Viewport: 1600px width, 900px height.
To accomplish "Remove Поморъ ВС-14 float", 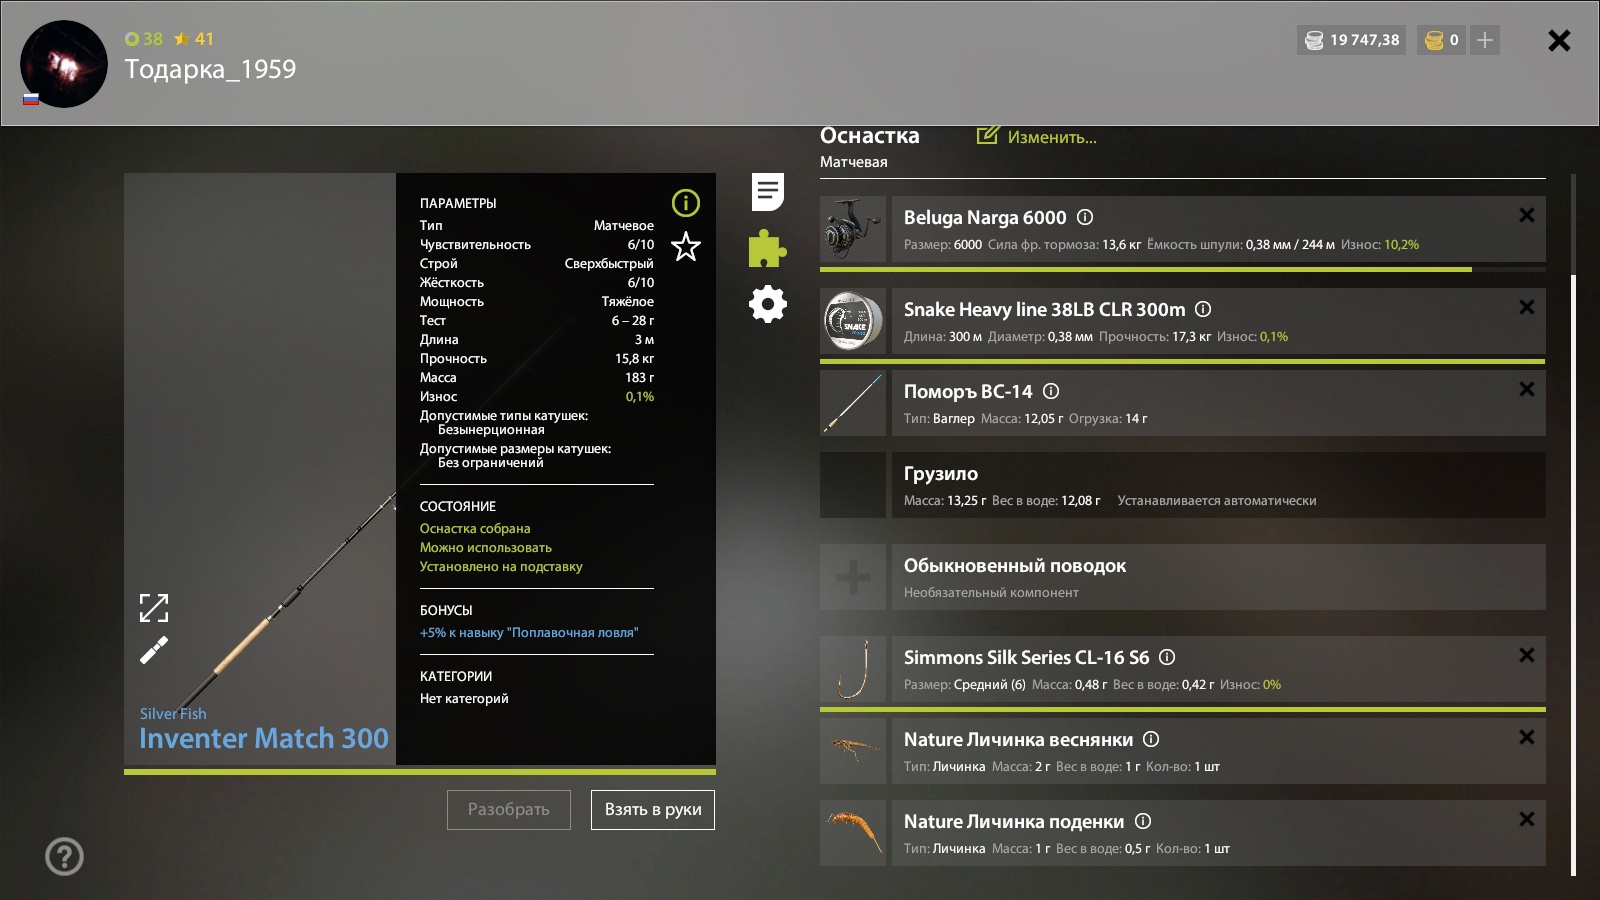I will pos(1527,389).
